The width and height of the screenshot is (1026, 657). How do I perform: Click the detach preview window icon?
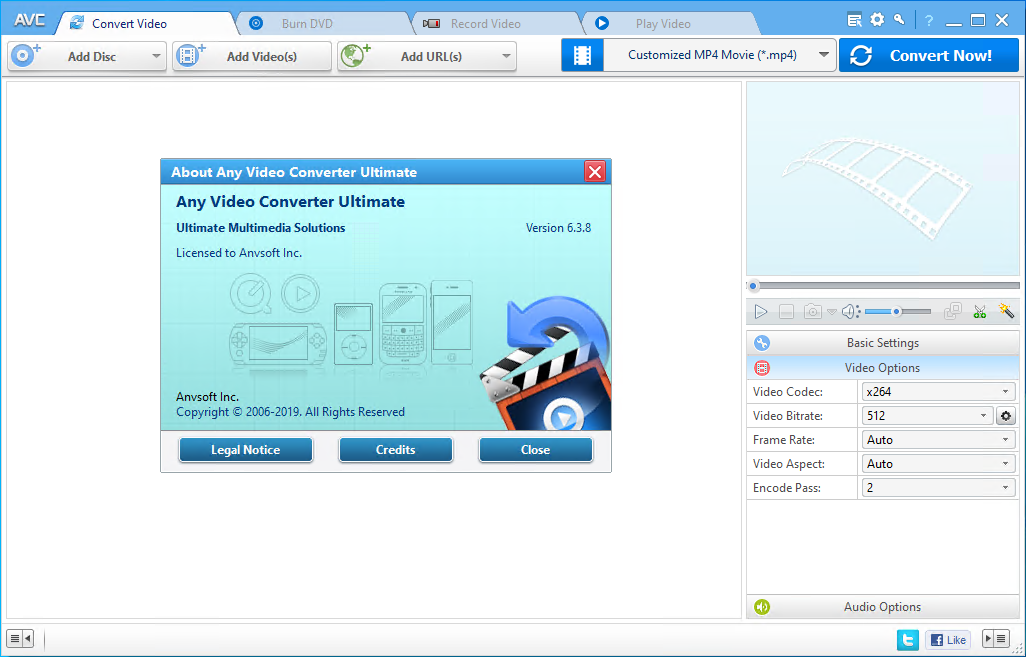[x=953, y=311]
